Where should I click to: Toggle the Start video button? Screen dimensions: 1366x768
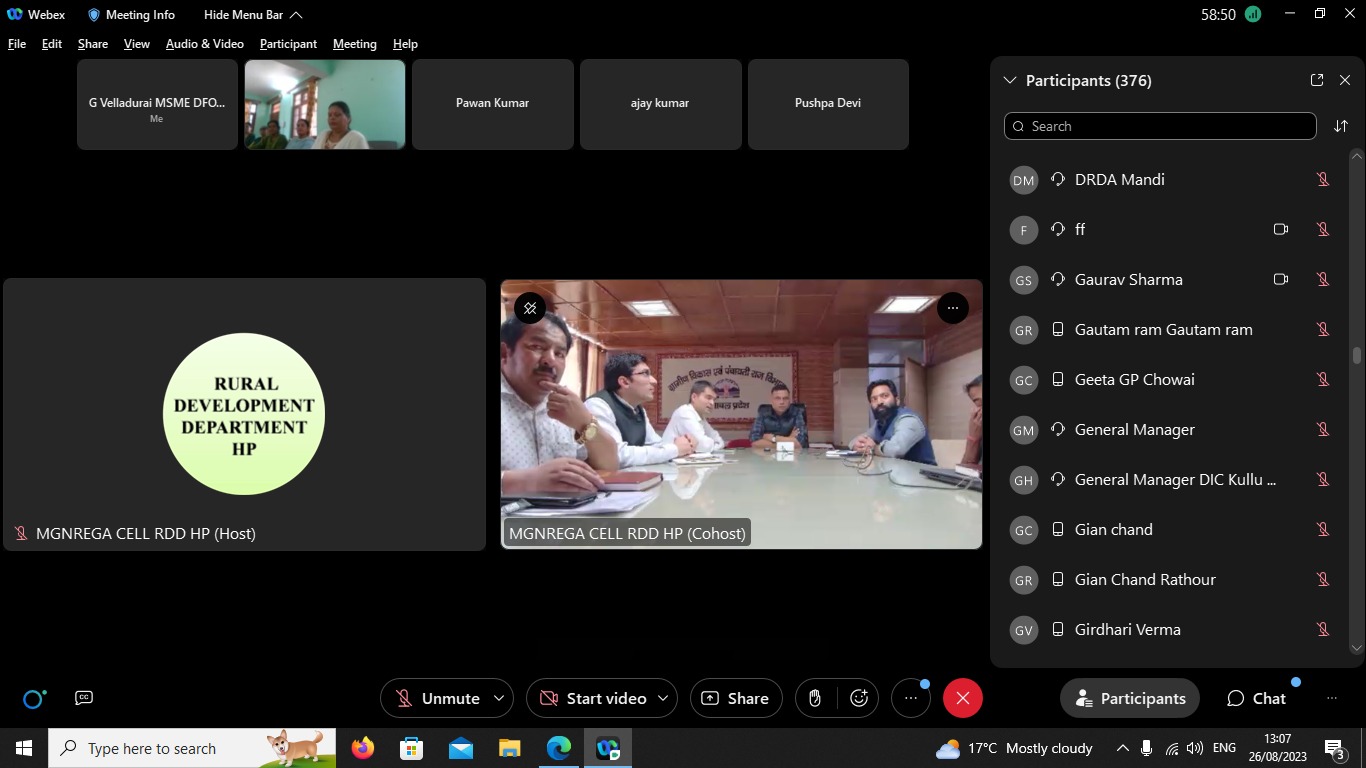592,698
